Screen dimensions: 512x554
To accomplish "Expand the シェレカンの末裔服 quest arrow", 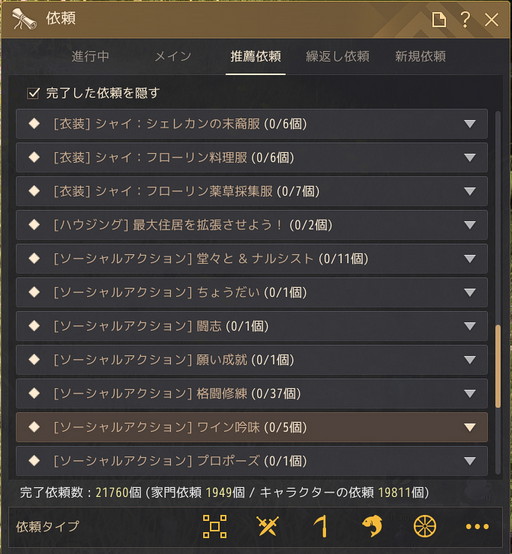I will (470, 124).
